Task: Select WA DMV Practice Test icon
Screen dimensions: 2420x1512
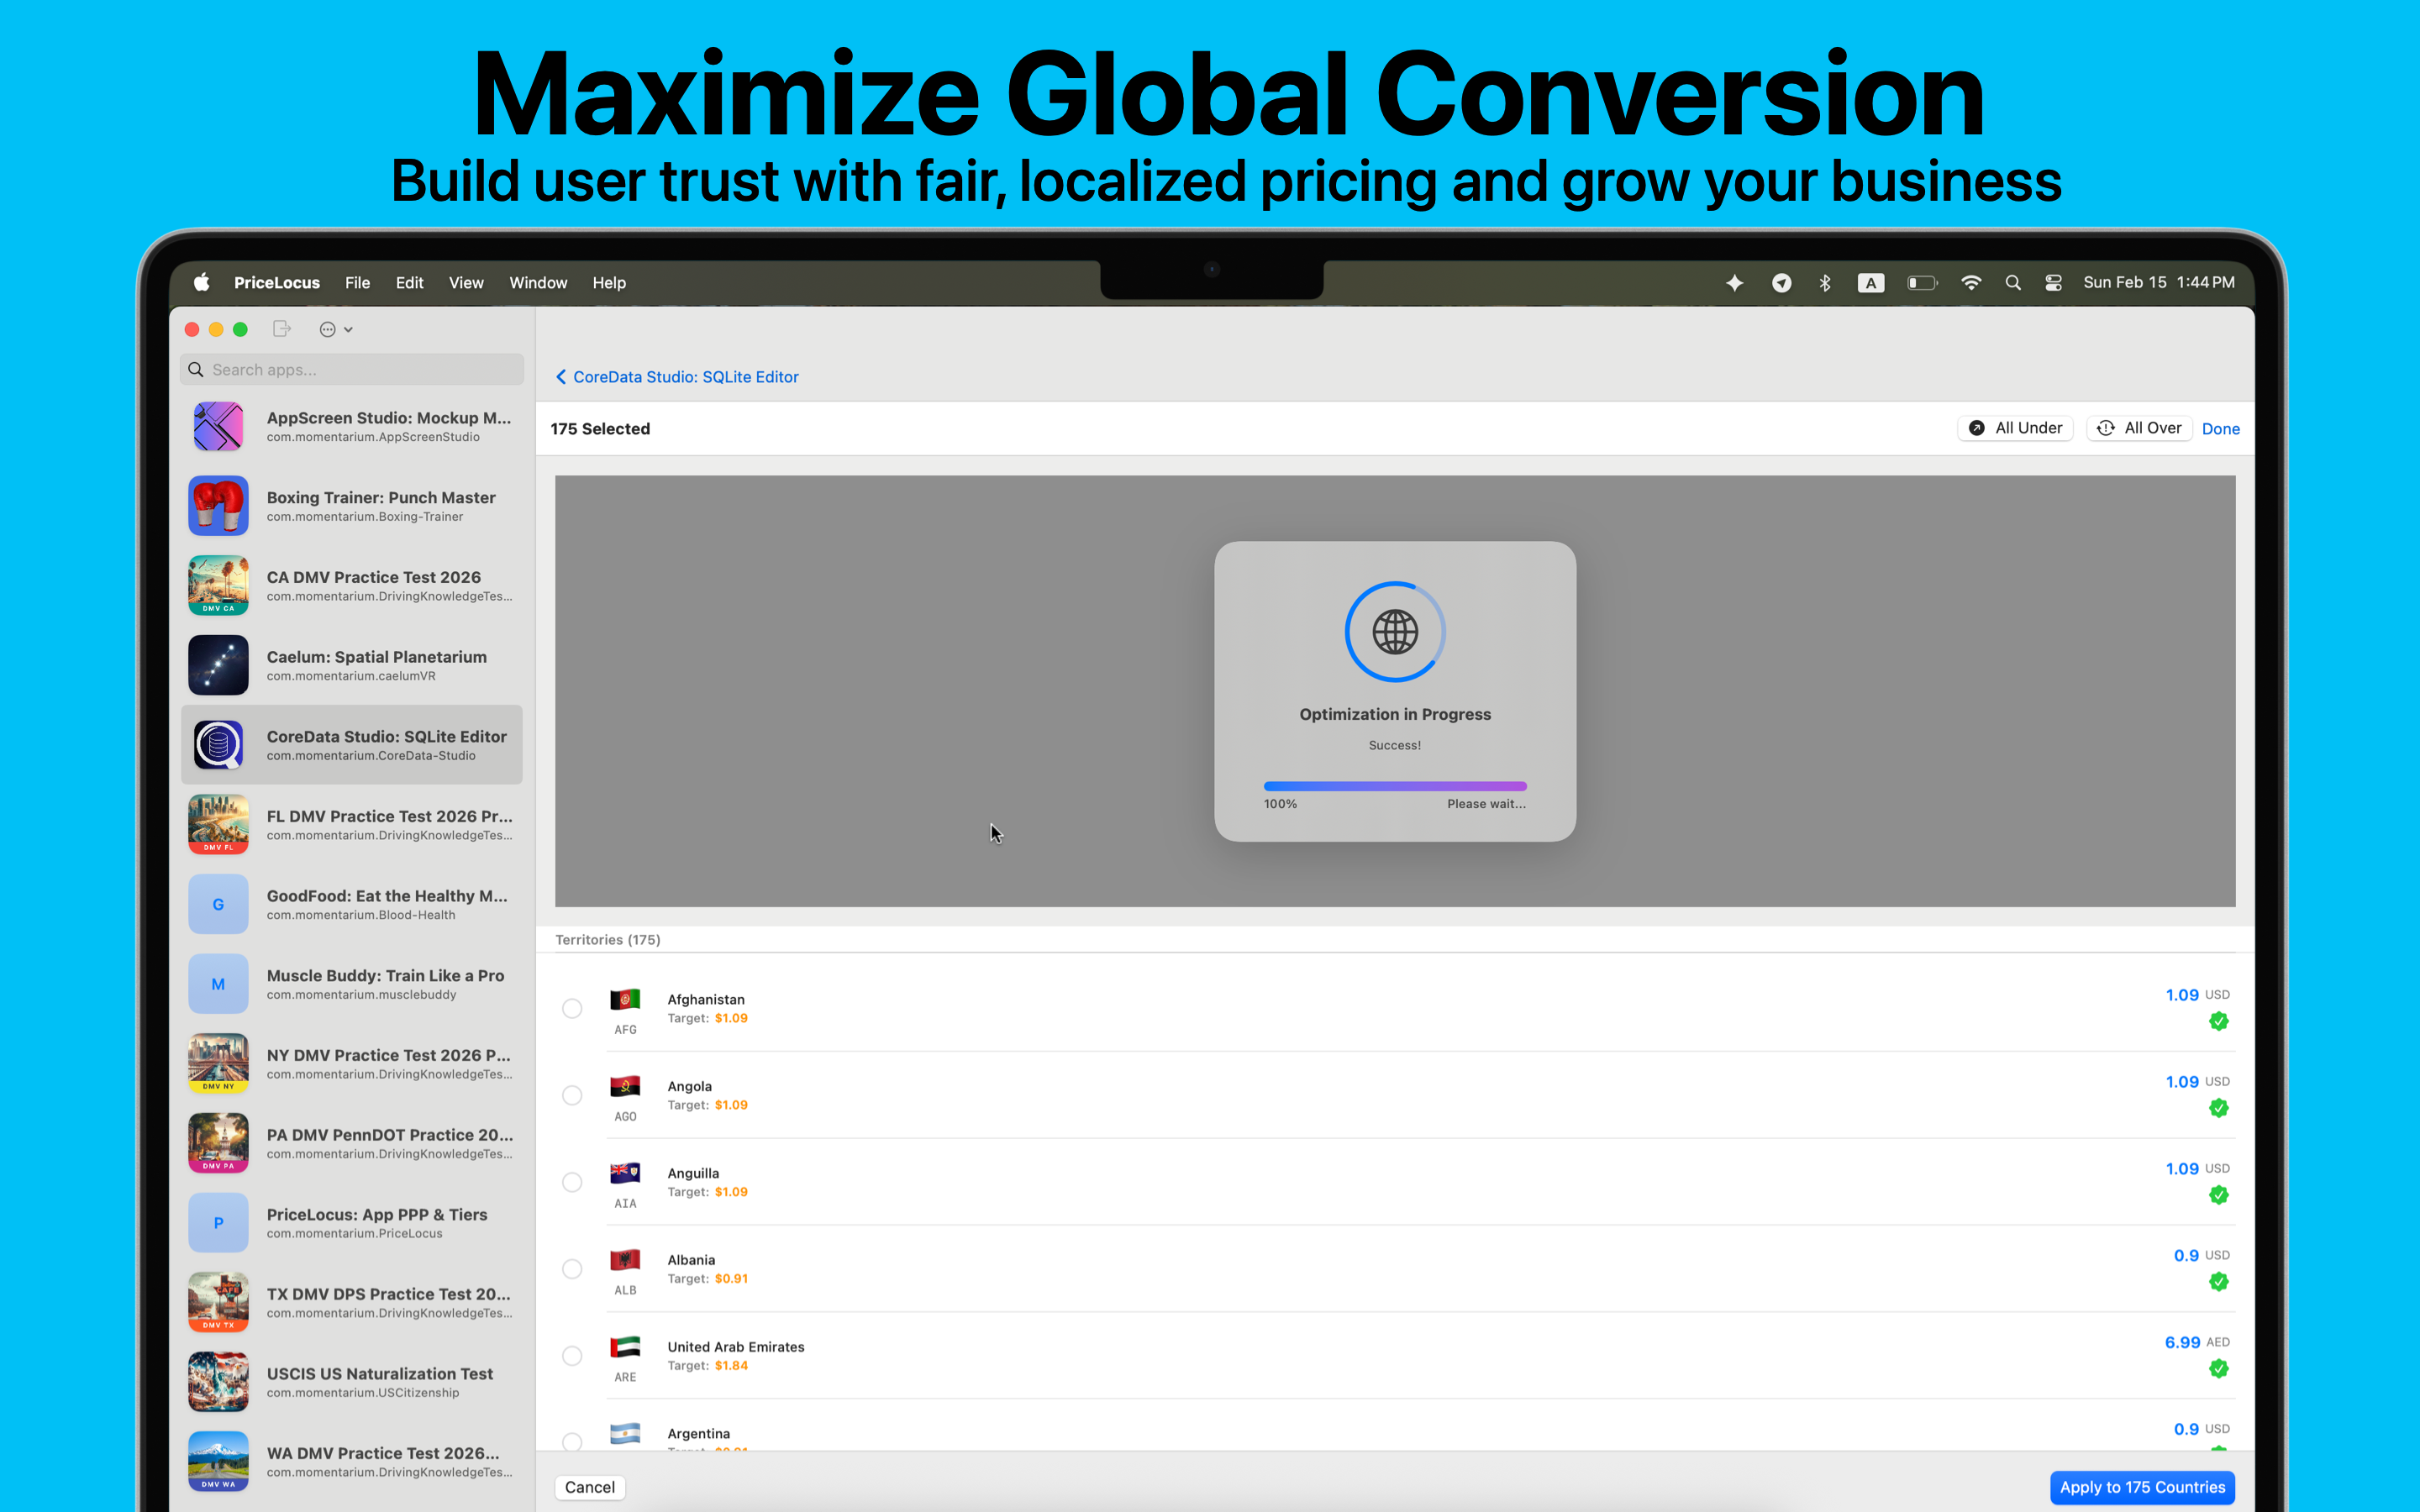Action: coord(218,1461)
